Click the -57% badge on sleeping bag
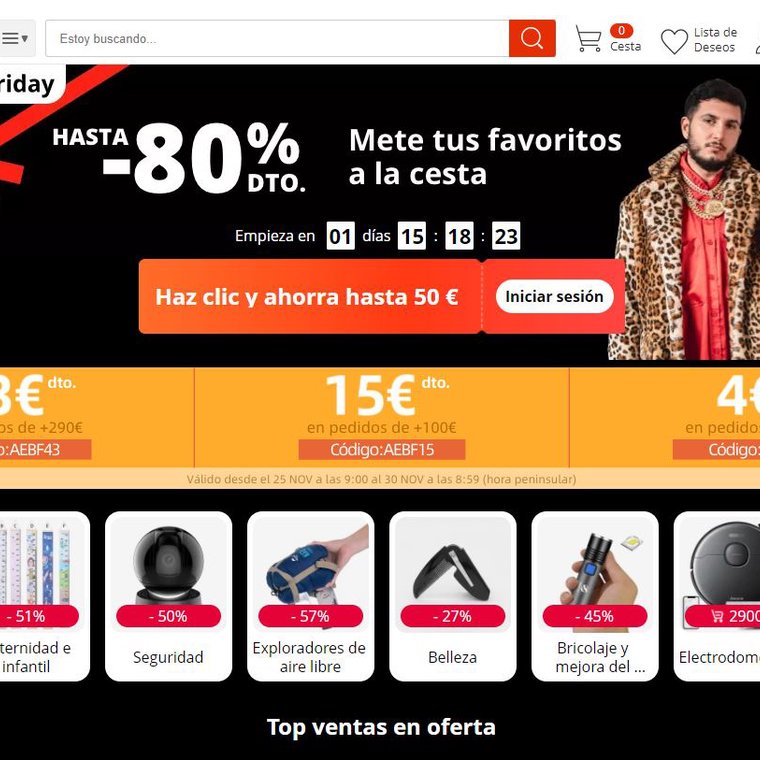 pos(310,616)
